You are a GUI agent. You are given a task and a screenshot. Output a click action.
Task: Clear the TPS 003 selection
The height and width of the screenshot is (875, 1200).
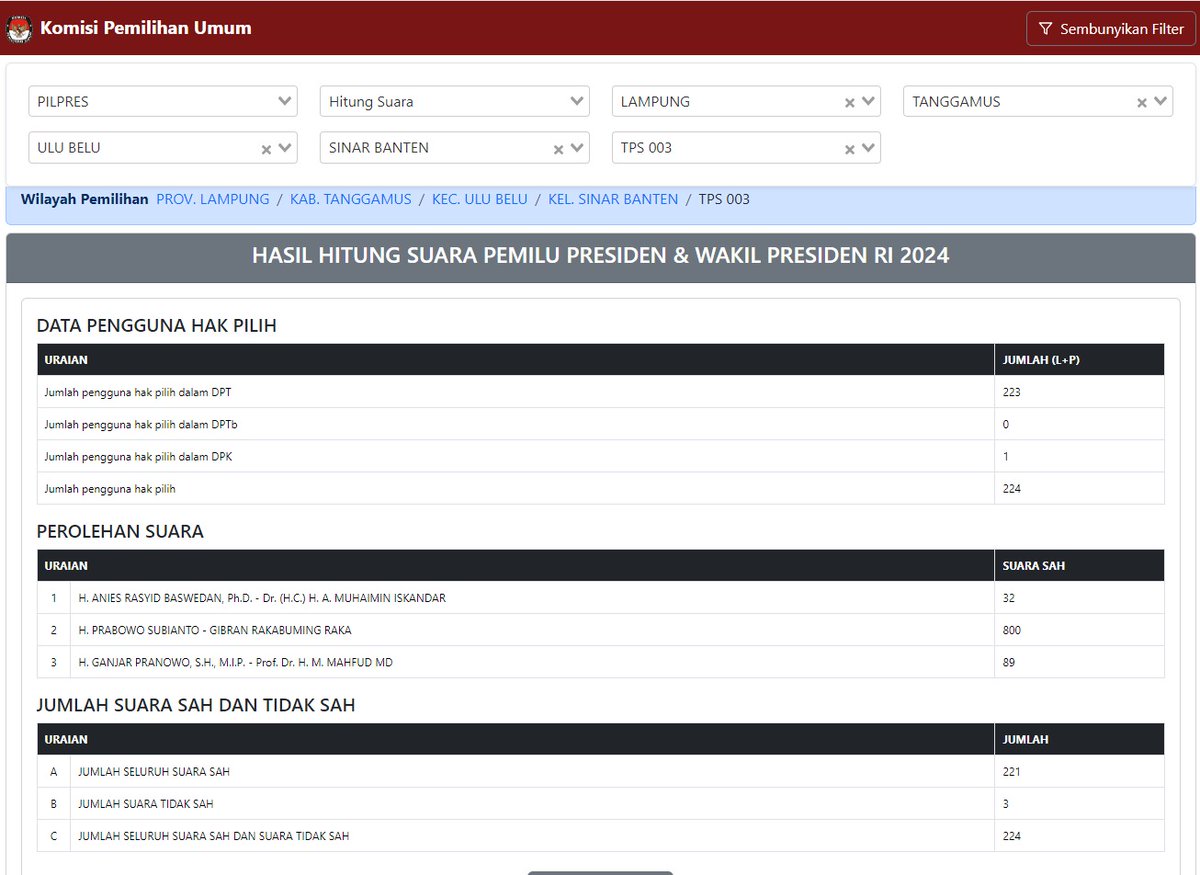pos(849,149)
